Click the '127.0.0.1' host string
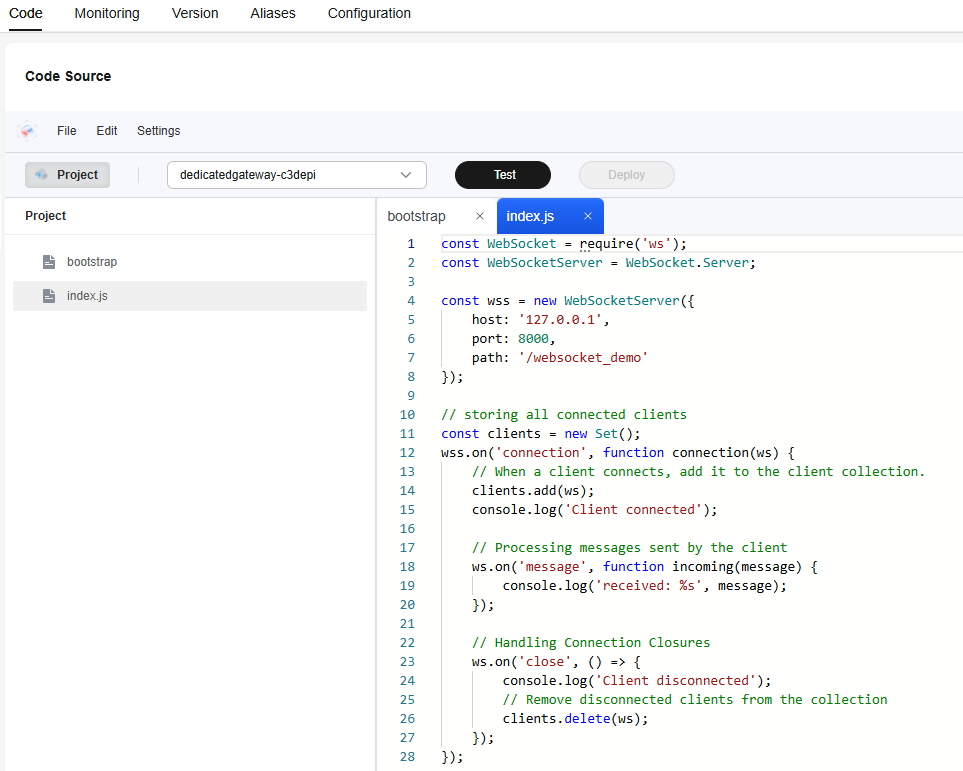 click(560, 319)
